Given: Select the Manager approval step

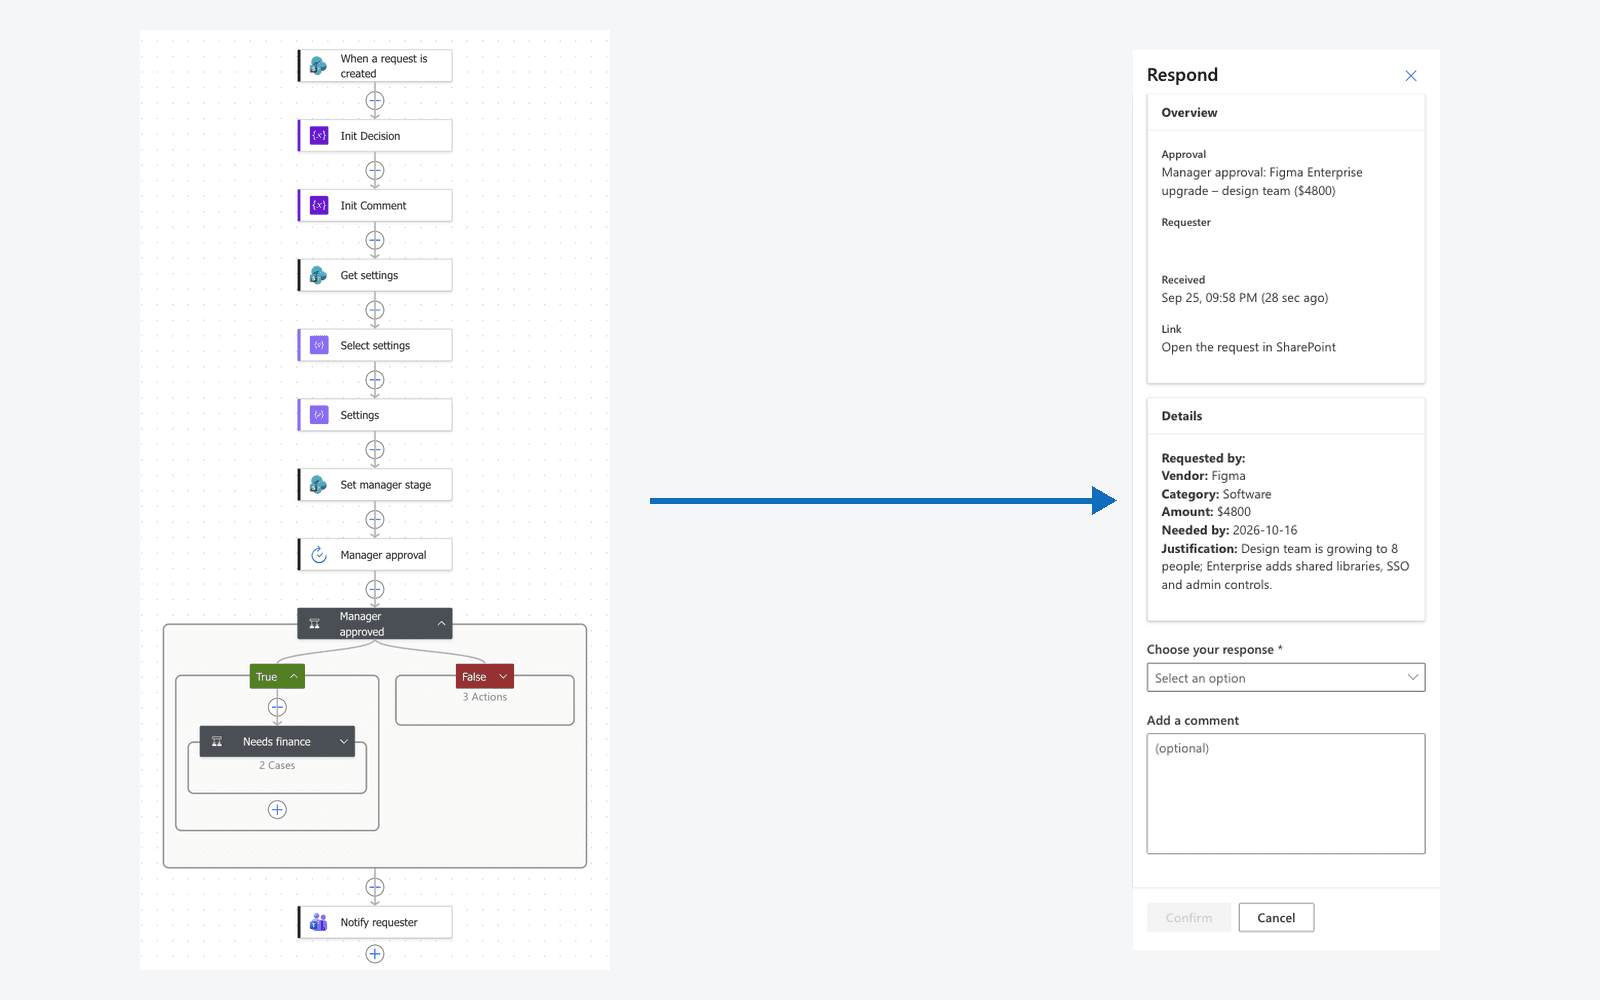Looking at the screenshot, I should (375, 555).
